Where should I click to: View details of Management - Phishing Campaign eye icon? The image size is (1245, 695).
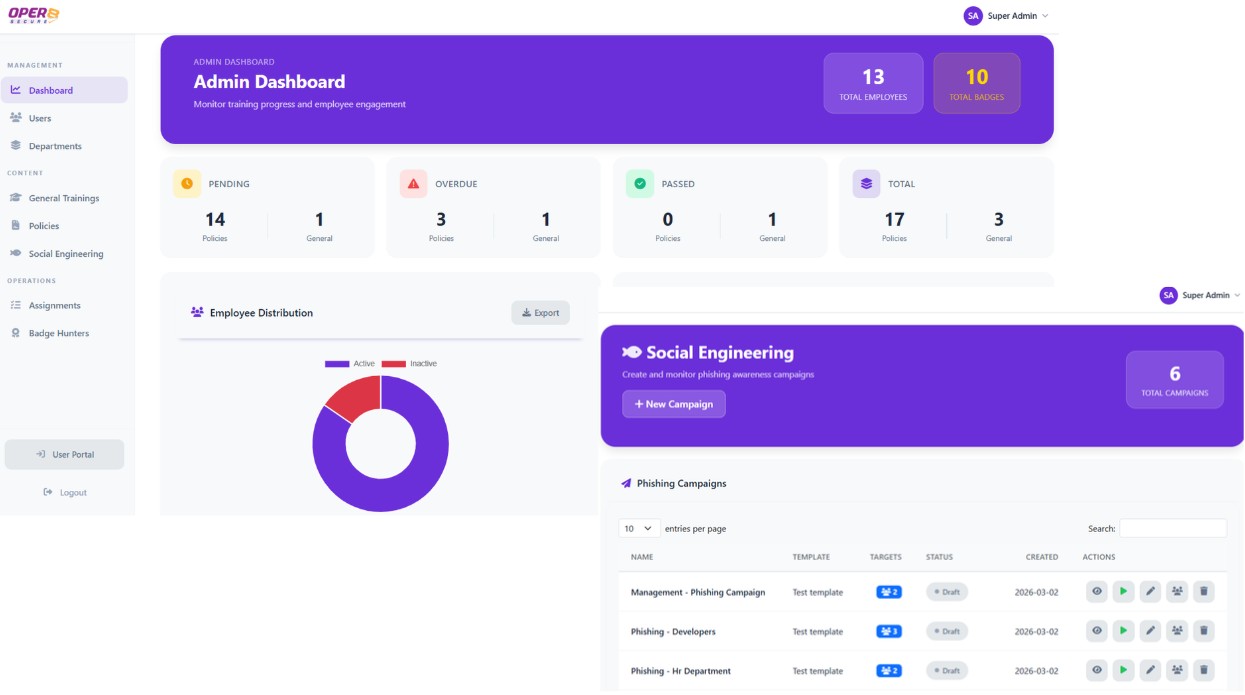(1096, 591)
